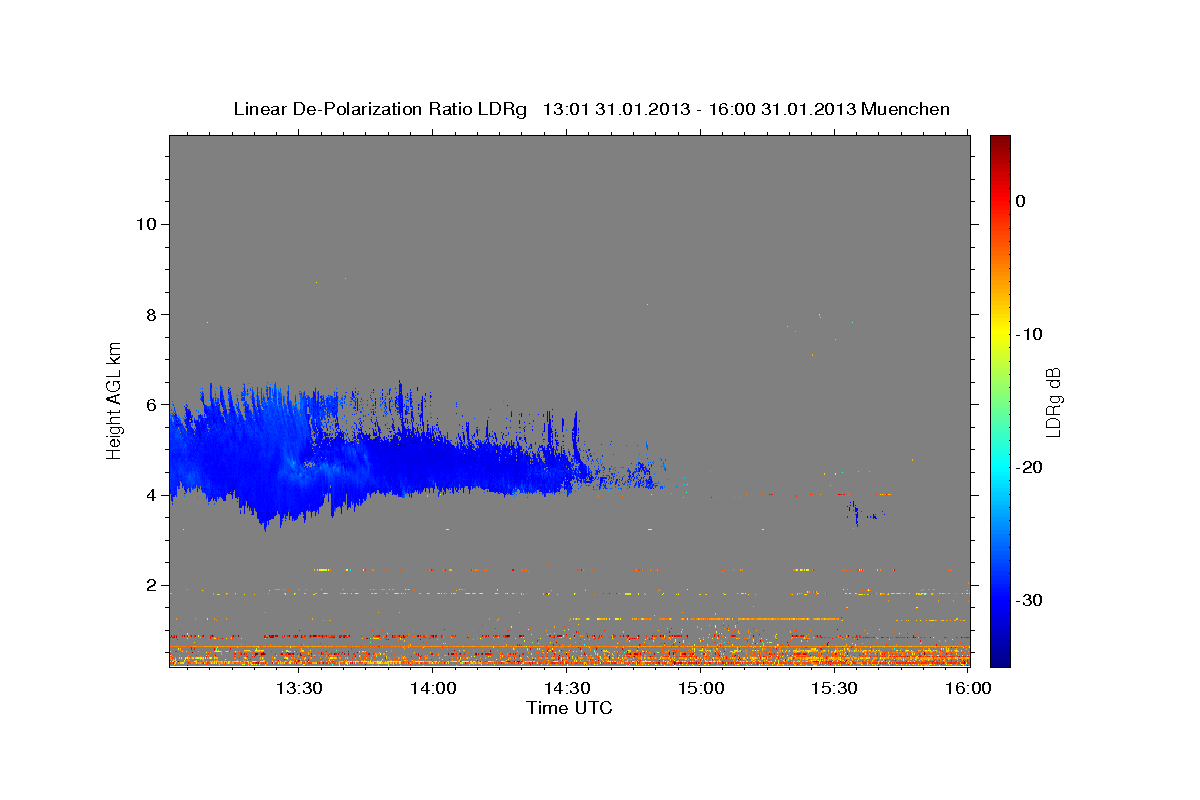Click the small blue echo near 15:35
Viewport: 1200px width, 800px height.
(857, 513)
